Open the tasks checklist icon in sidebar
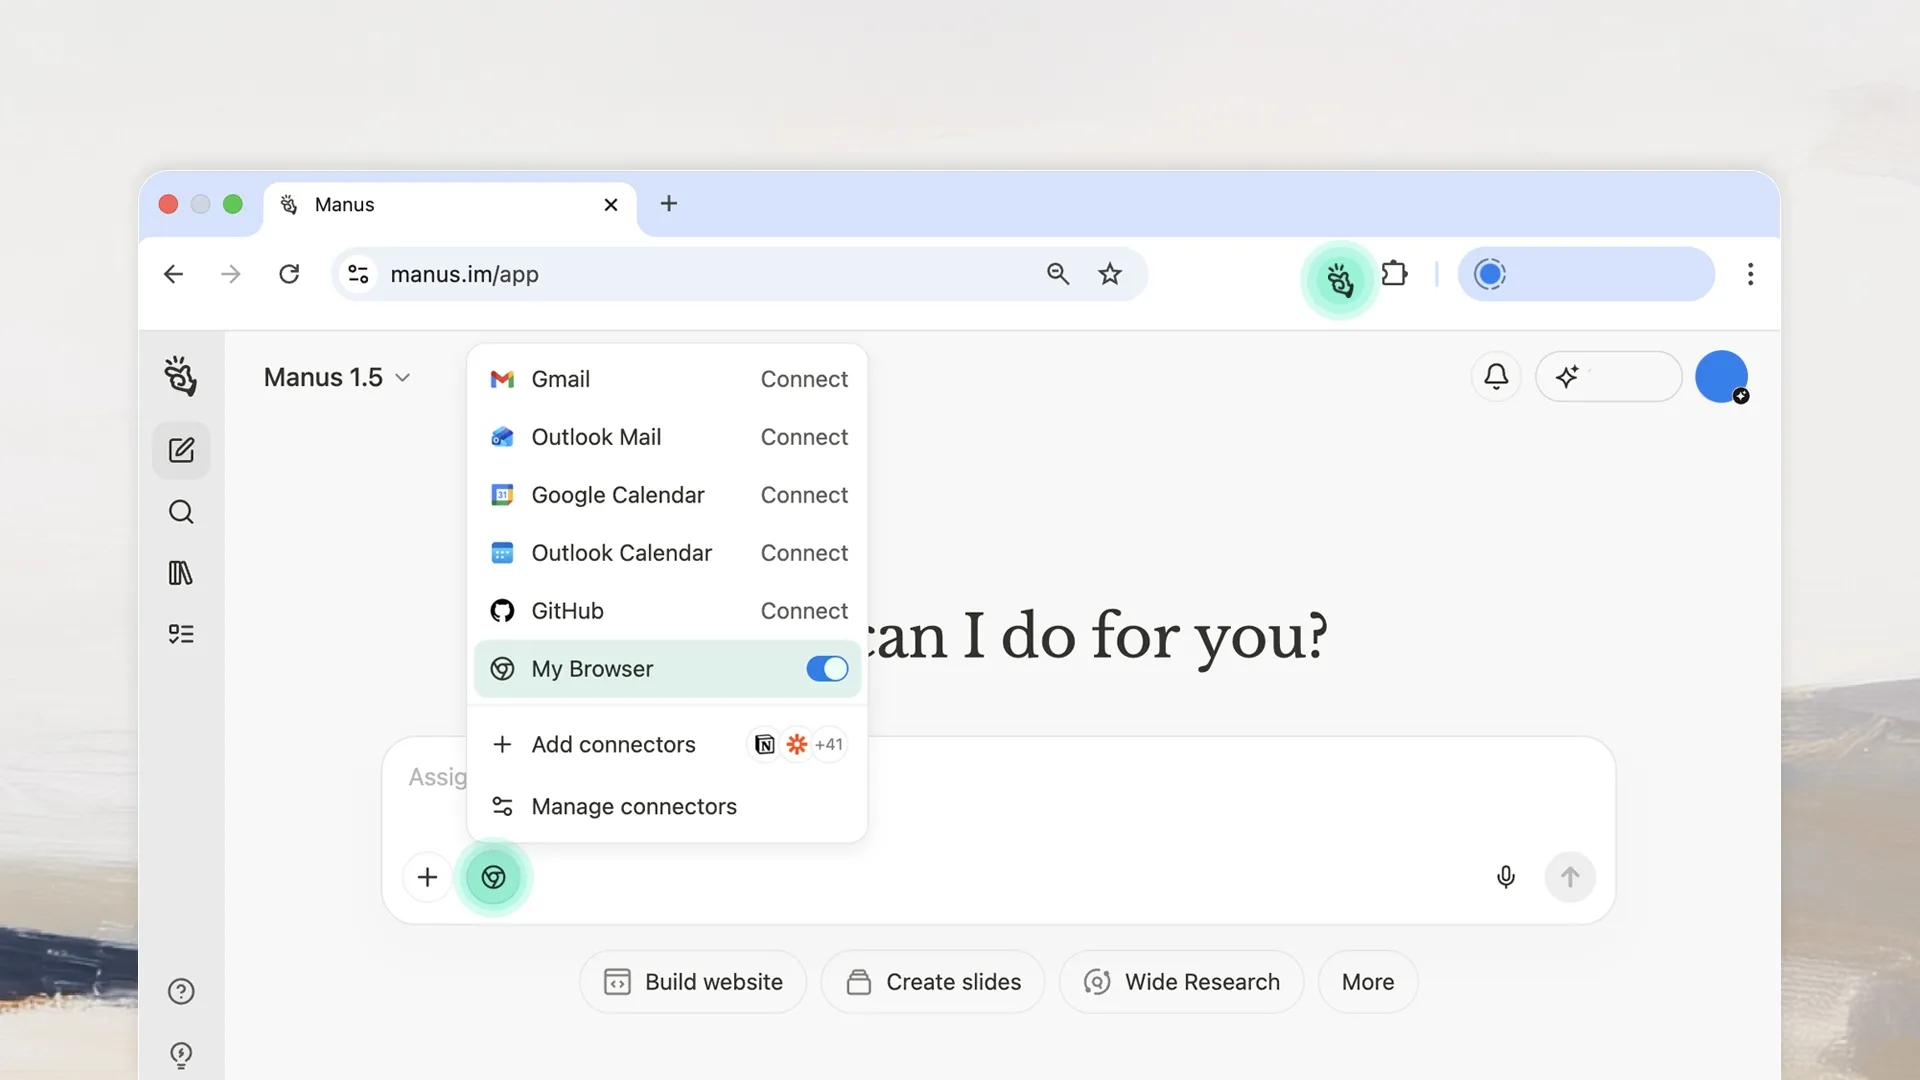1920x1080 pixels. [181, 633]
